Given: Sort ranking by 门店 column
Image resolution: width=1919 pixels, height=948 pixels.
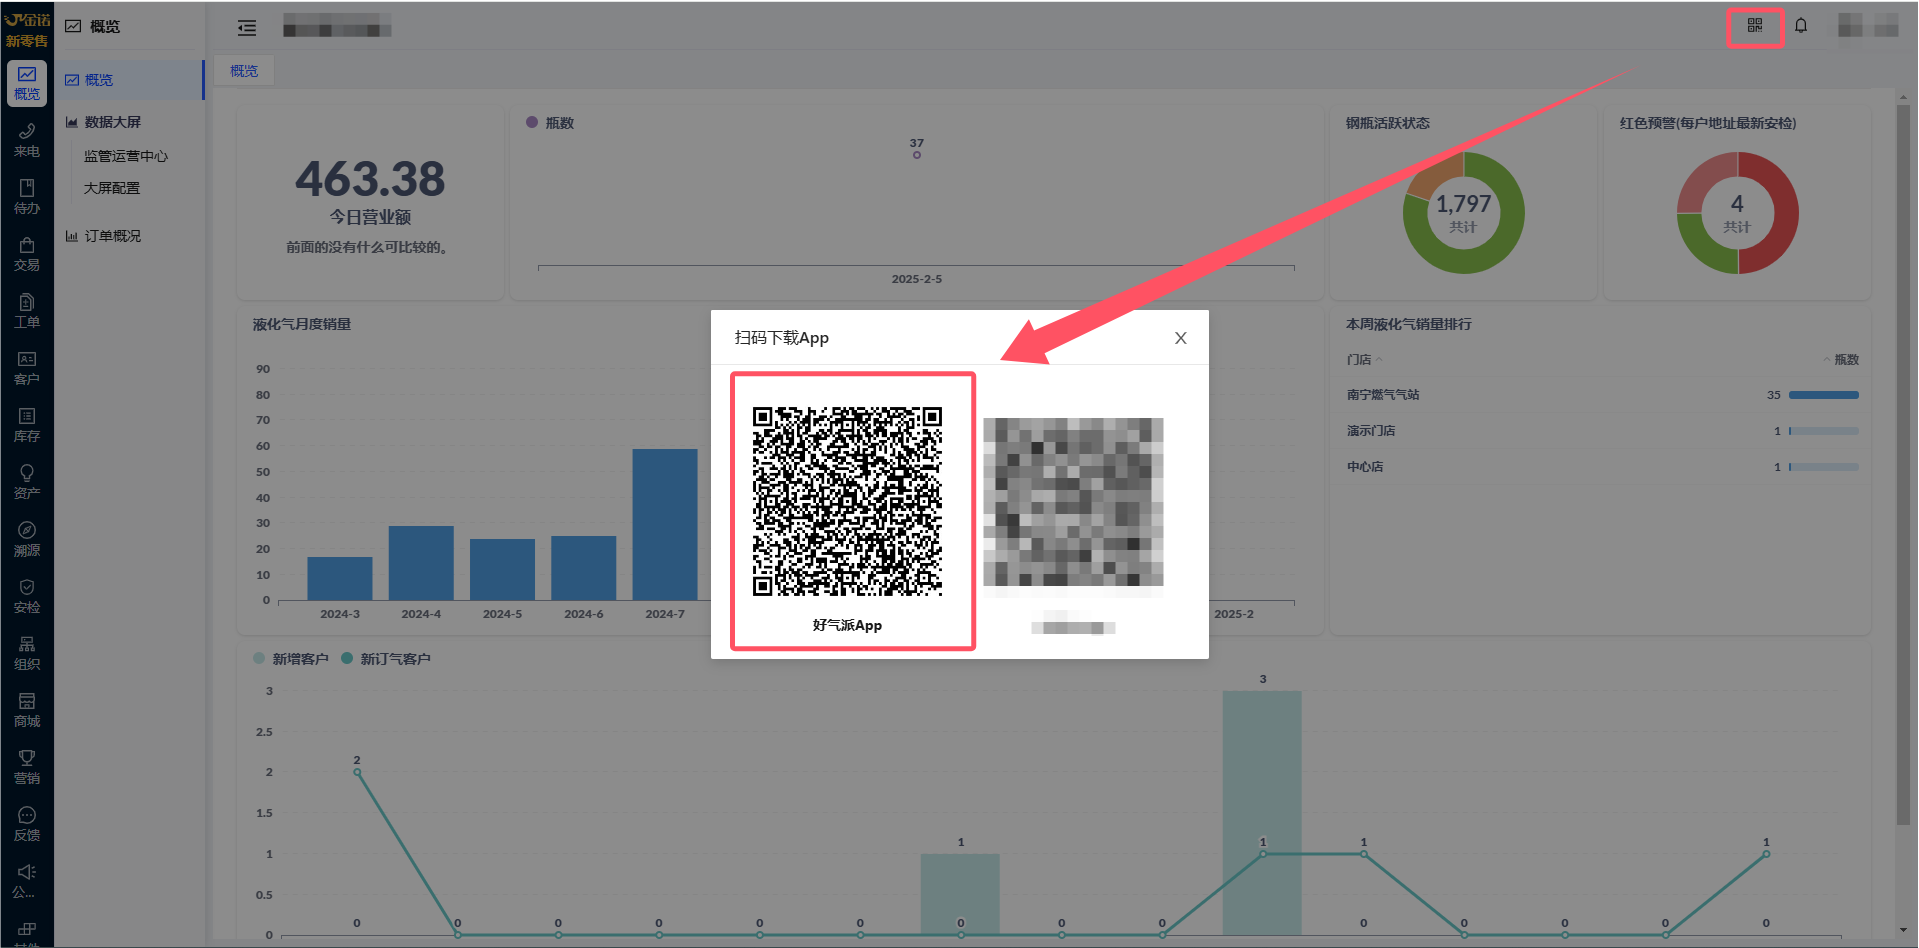Looking at the screenshot, I should coord(1365,359).
